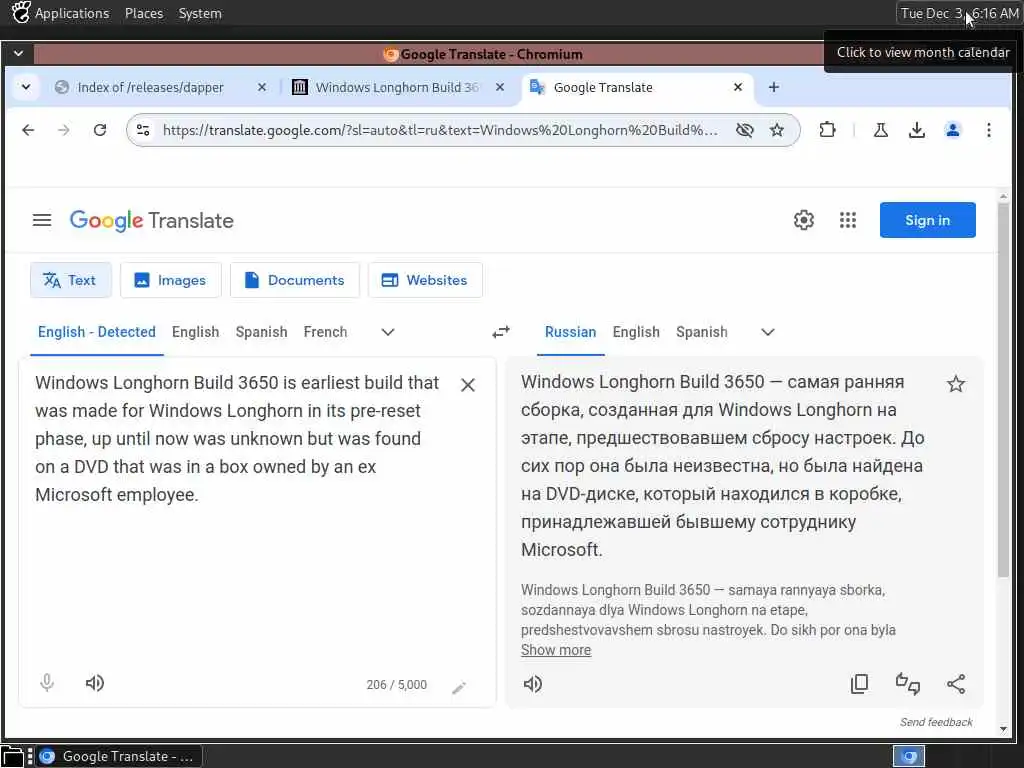Choose English as the source language
The image size is (1024, 768).
pos(195,332)
